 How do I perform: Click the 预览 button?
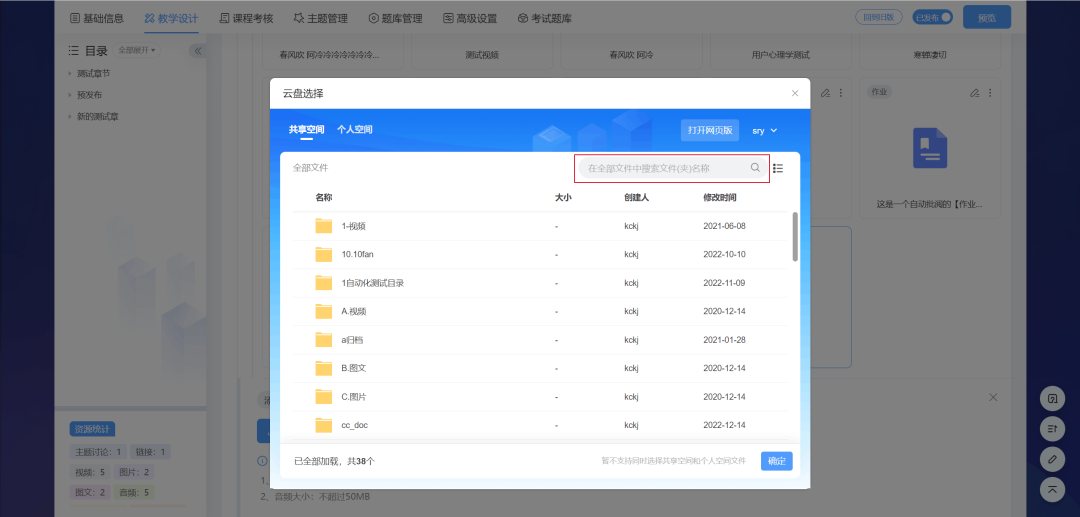click(987, 18)
